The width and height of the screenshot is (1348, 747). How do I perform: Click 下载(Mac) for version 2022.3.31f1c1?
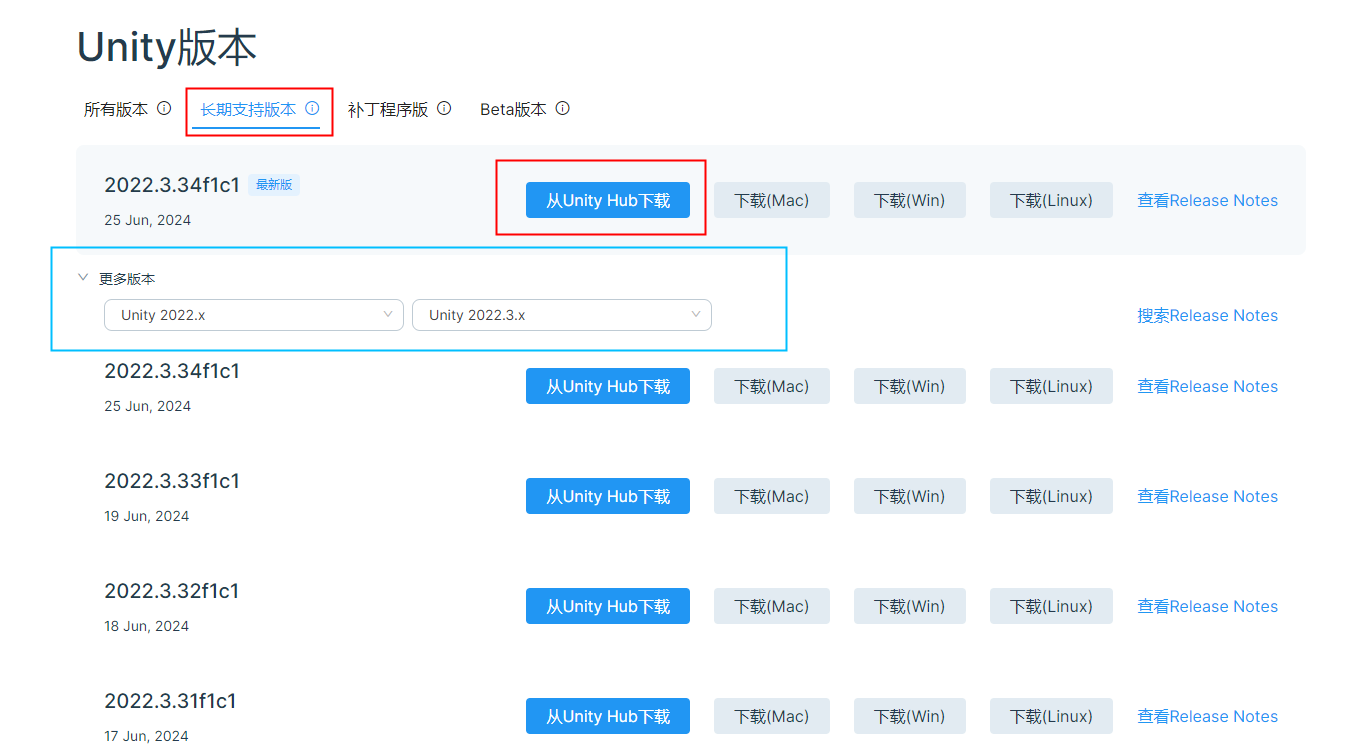click(x=772, y=716)
